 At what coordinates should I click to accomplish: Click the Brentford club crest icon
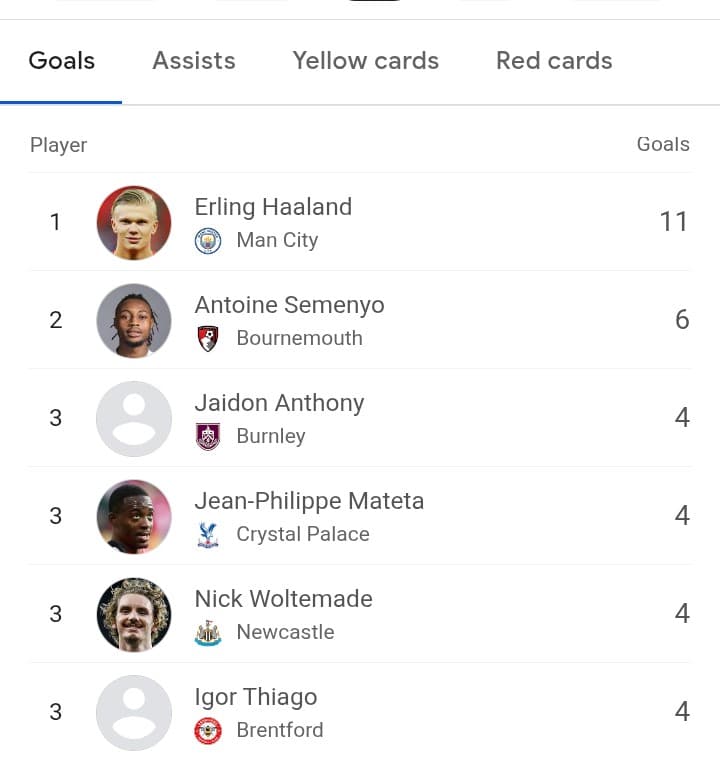[x=208, y=730]
